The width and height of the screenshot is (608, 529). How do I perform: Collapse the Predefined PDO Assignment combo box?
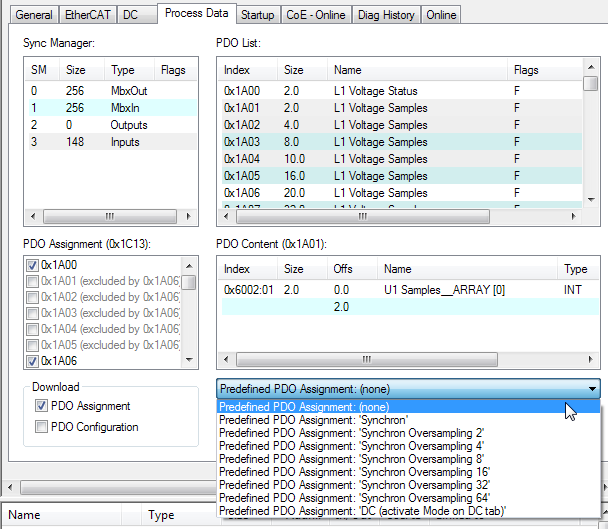point(408,389)
